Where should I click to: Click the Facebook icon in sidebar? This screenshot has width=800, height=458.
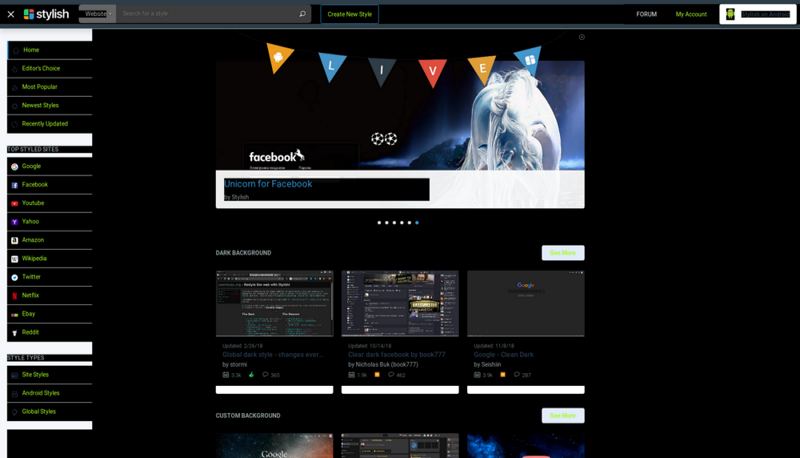click(15, 185)
